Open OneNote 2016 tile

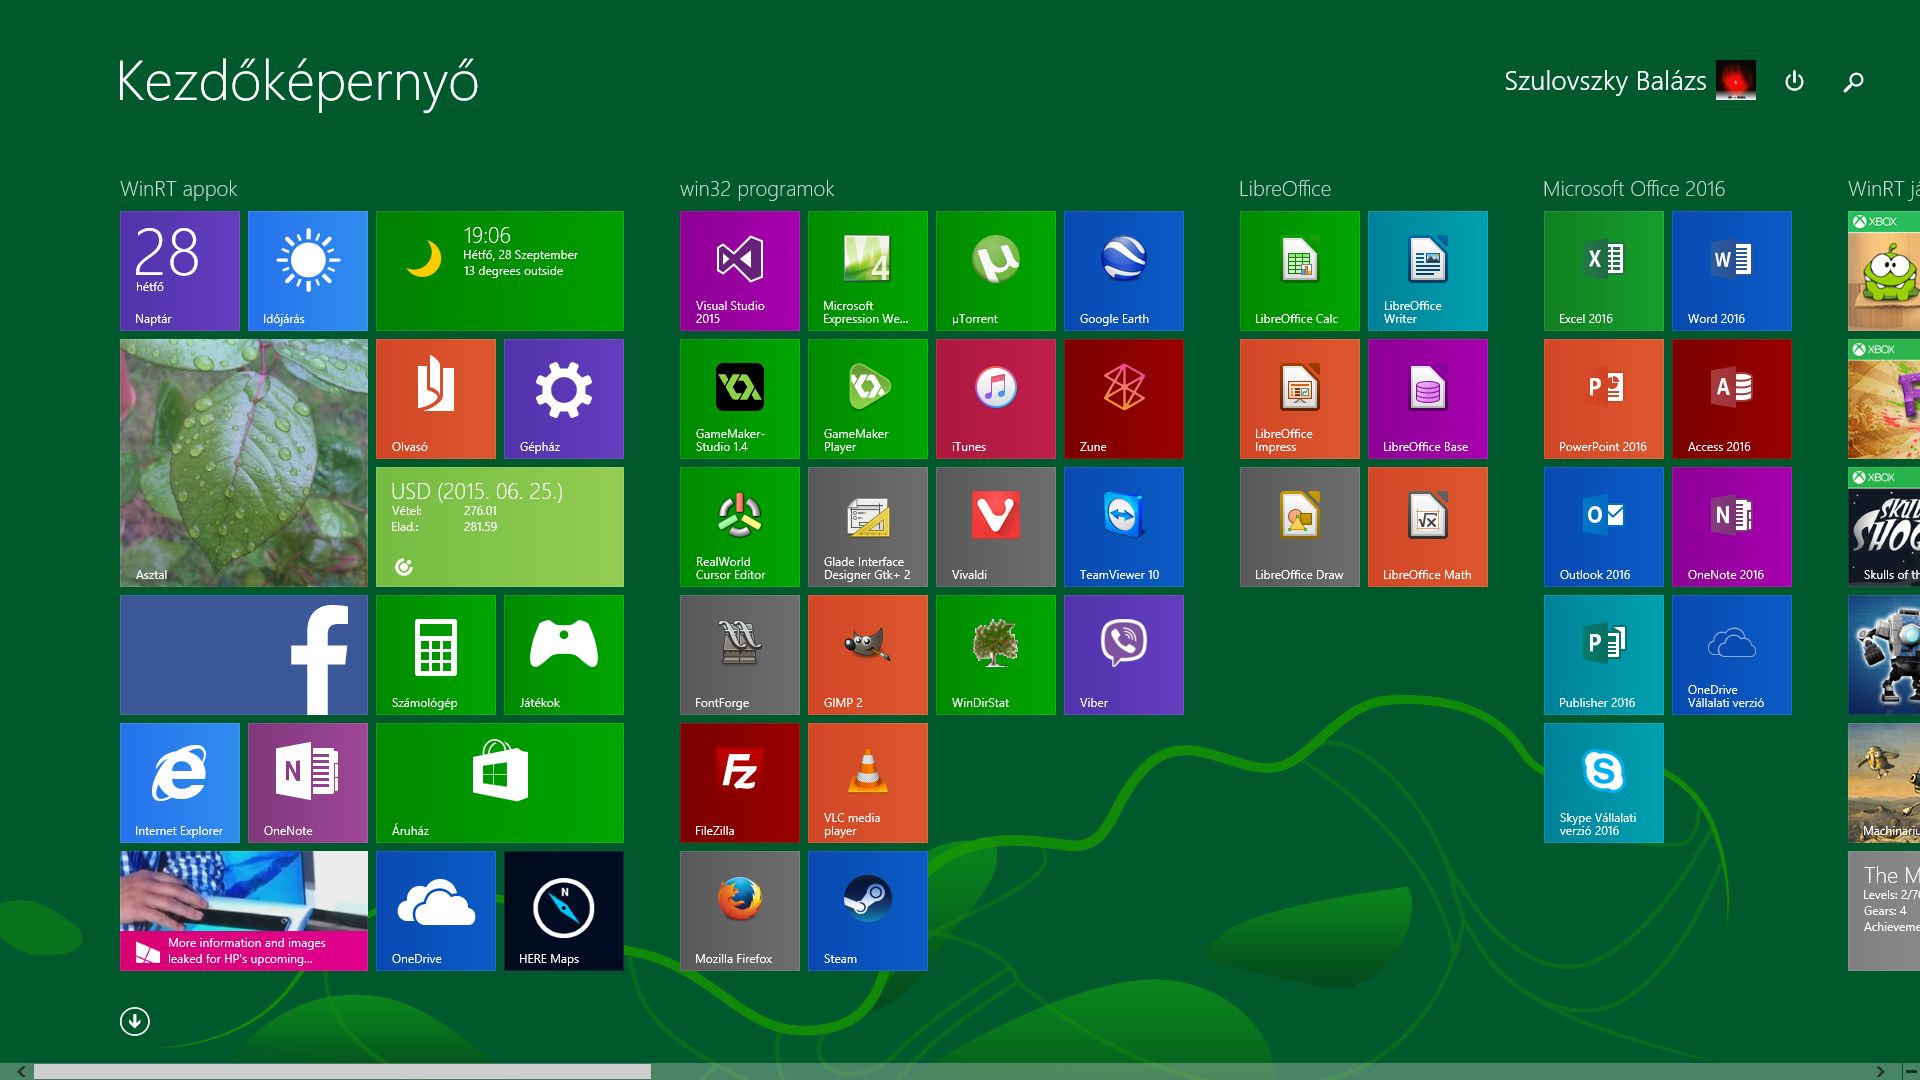1732,527
